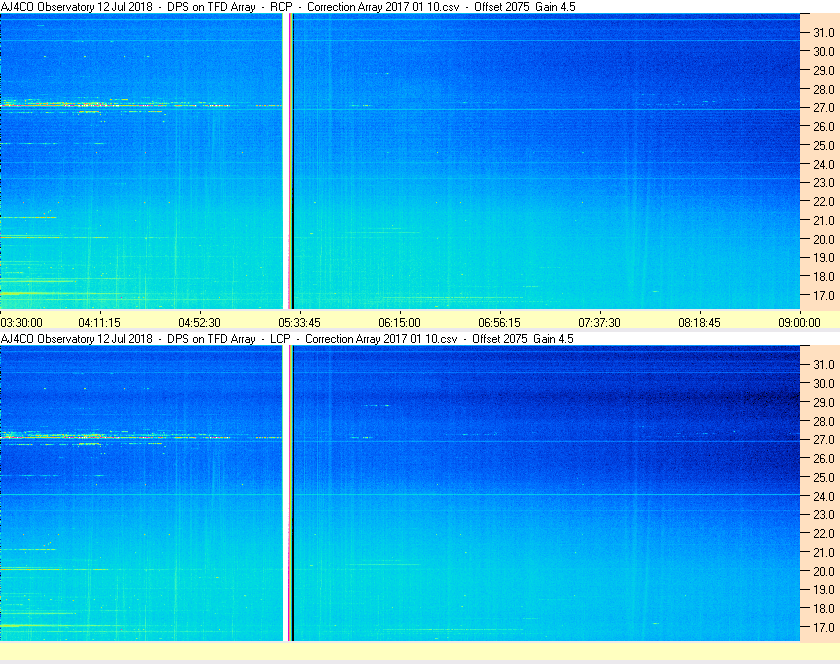The width and height of the screenshot is (840, 664).
Task: Click the LCP panel's 17.0 frequency label
Action: 824,627
